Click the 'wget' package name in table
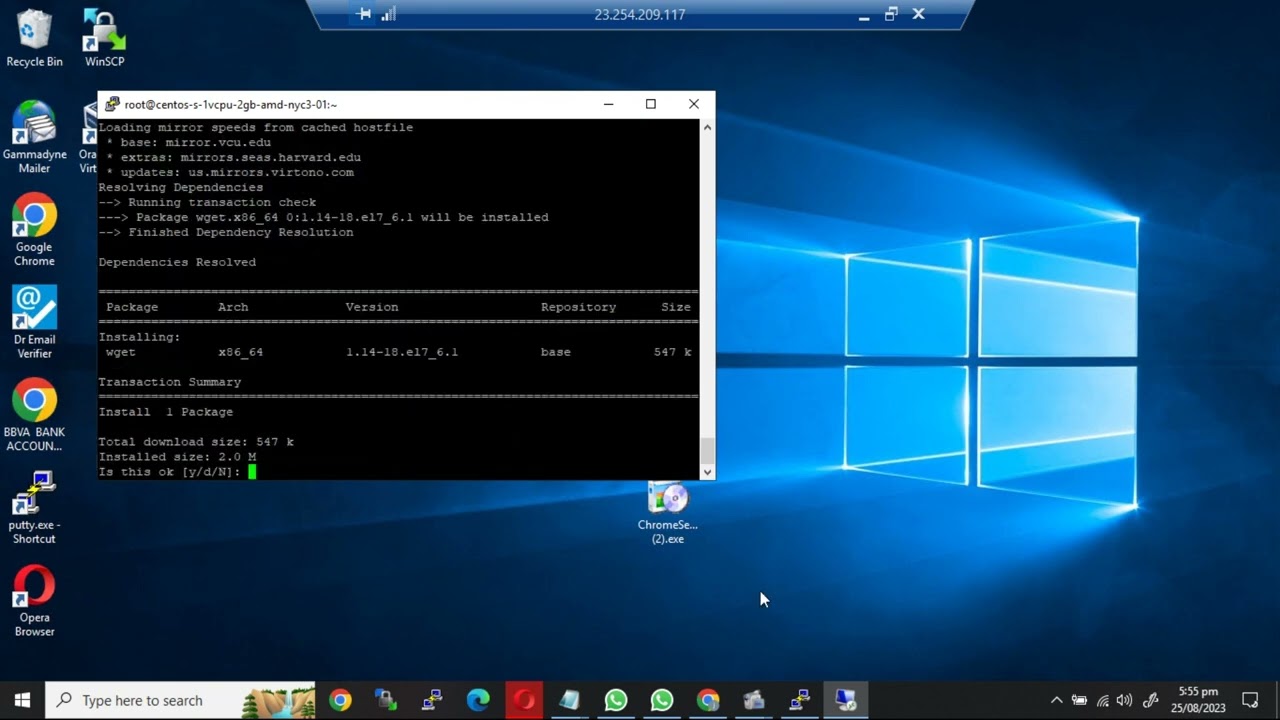1280x720 pixels. coord(120,352)
